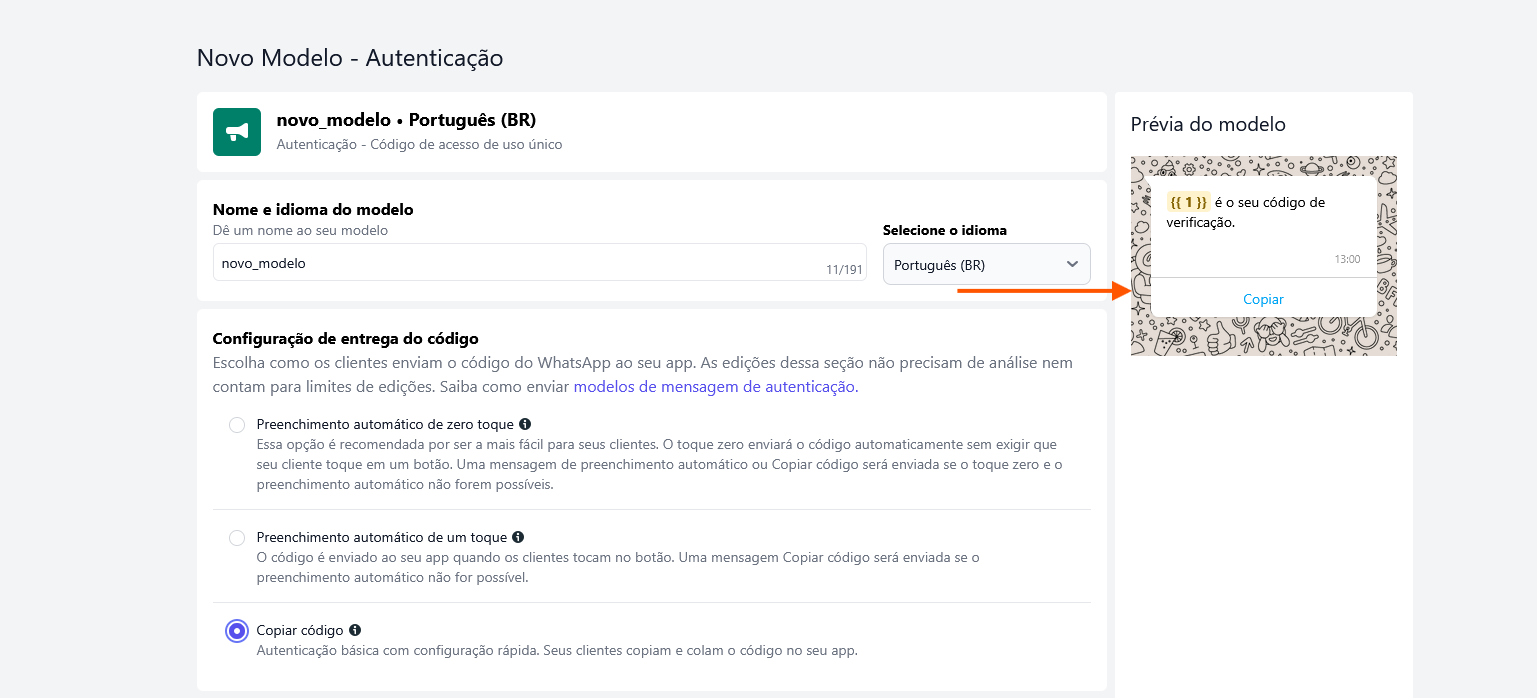Click the Copiar button in message preview
The width and height of the screenshot is (1537, 698).
coord(1263,299)
